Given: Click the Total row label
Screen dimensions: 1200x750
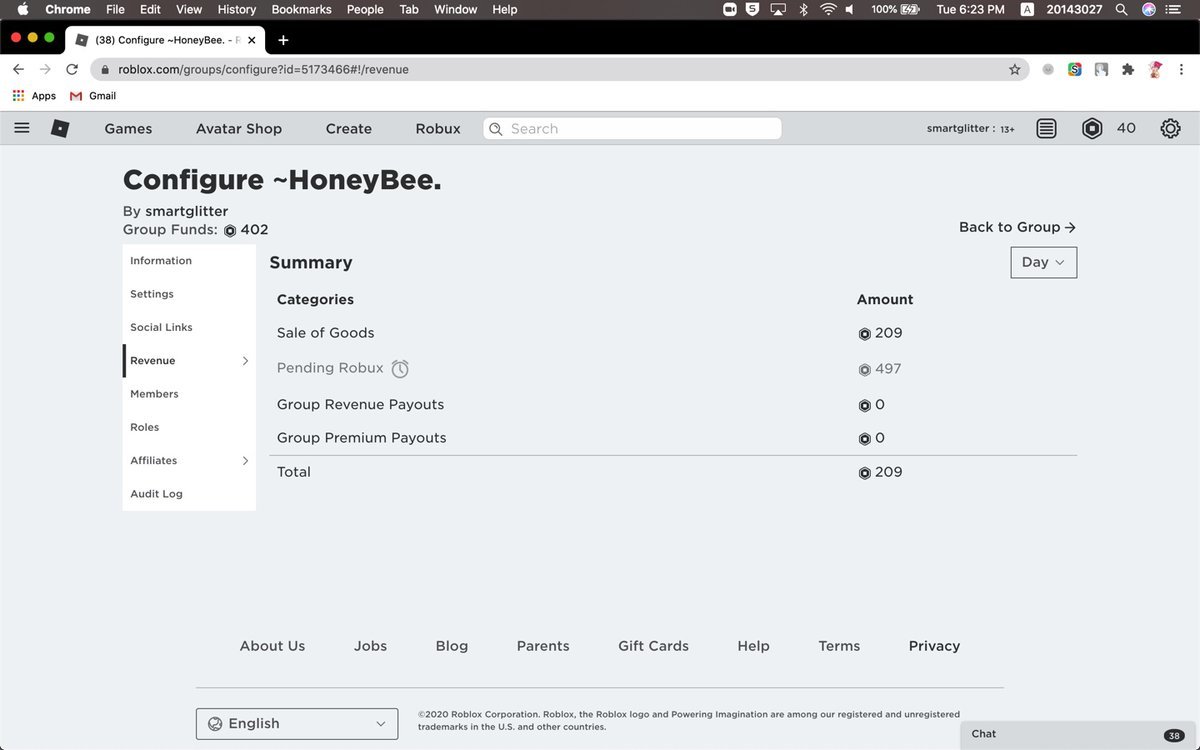Looking at the screenshot, I should pos(294,472).
